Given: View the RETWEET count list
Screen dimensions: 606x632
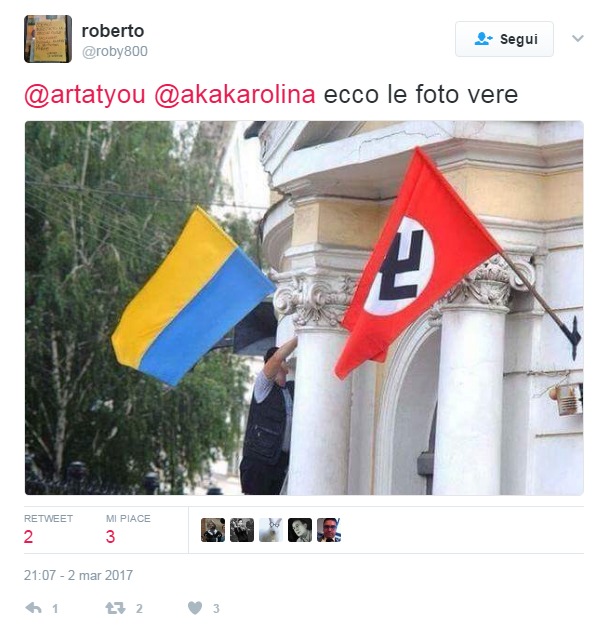Looking at the screenshot, I should click(x=48, y=530).
